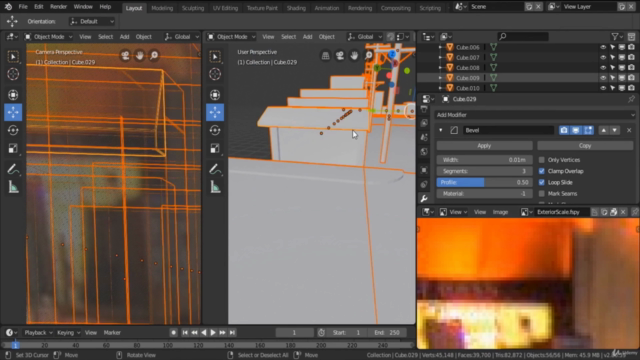Select the Measure tool in left viewport

click(13, 187)
